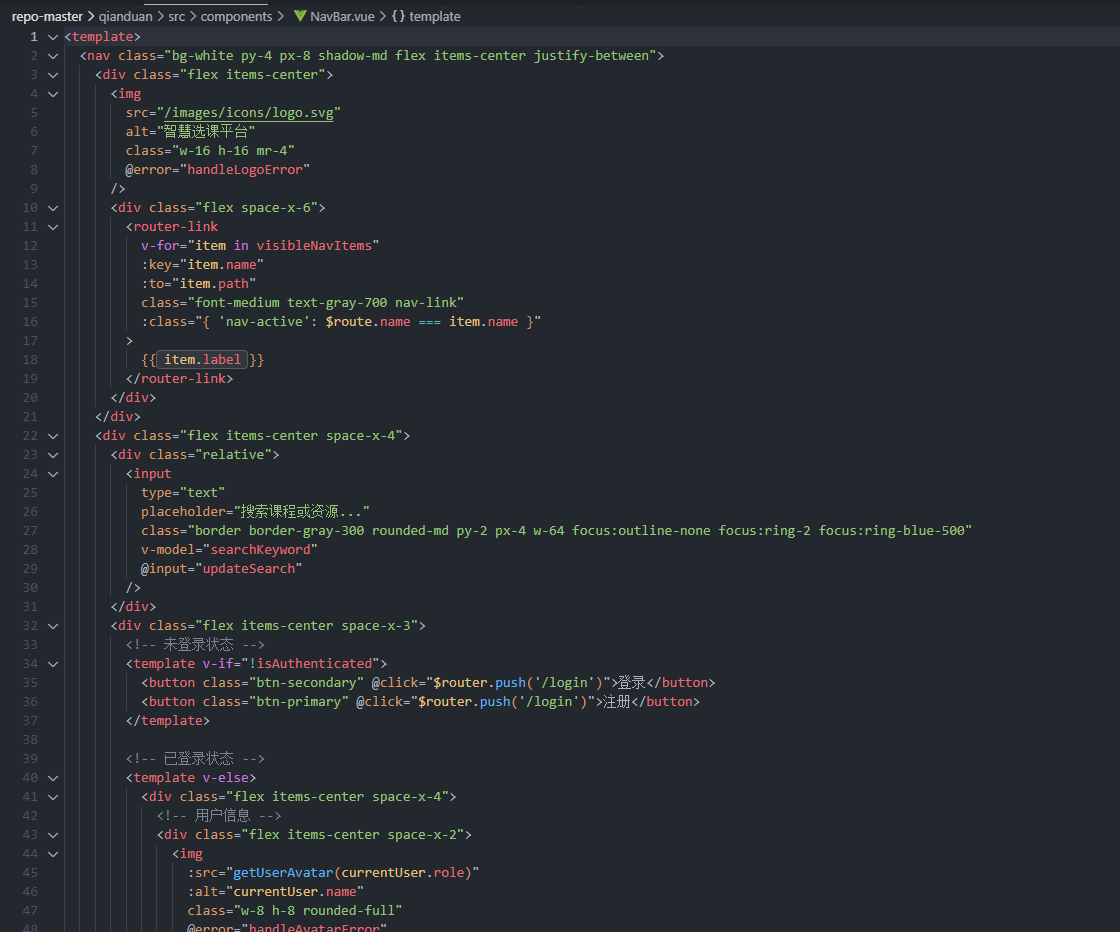The image size is (1120, 932).
Task: Click the 搜索课程或资源 placeholder text
Action: click(x=290, y=511)
